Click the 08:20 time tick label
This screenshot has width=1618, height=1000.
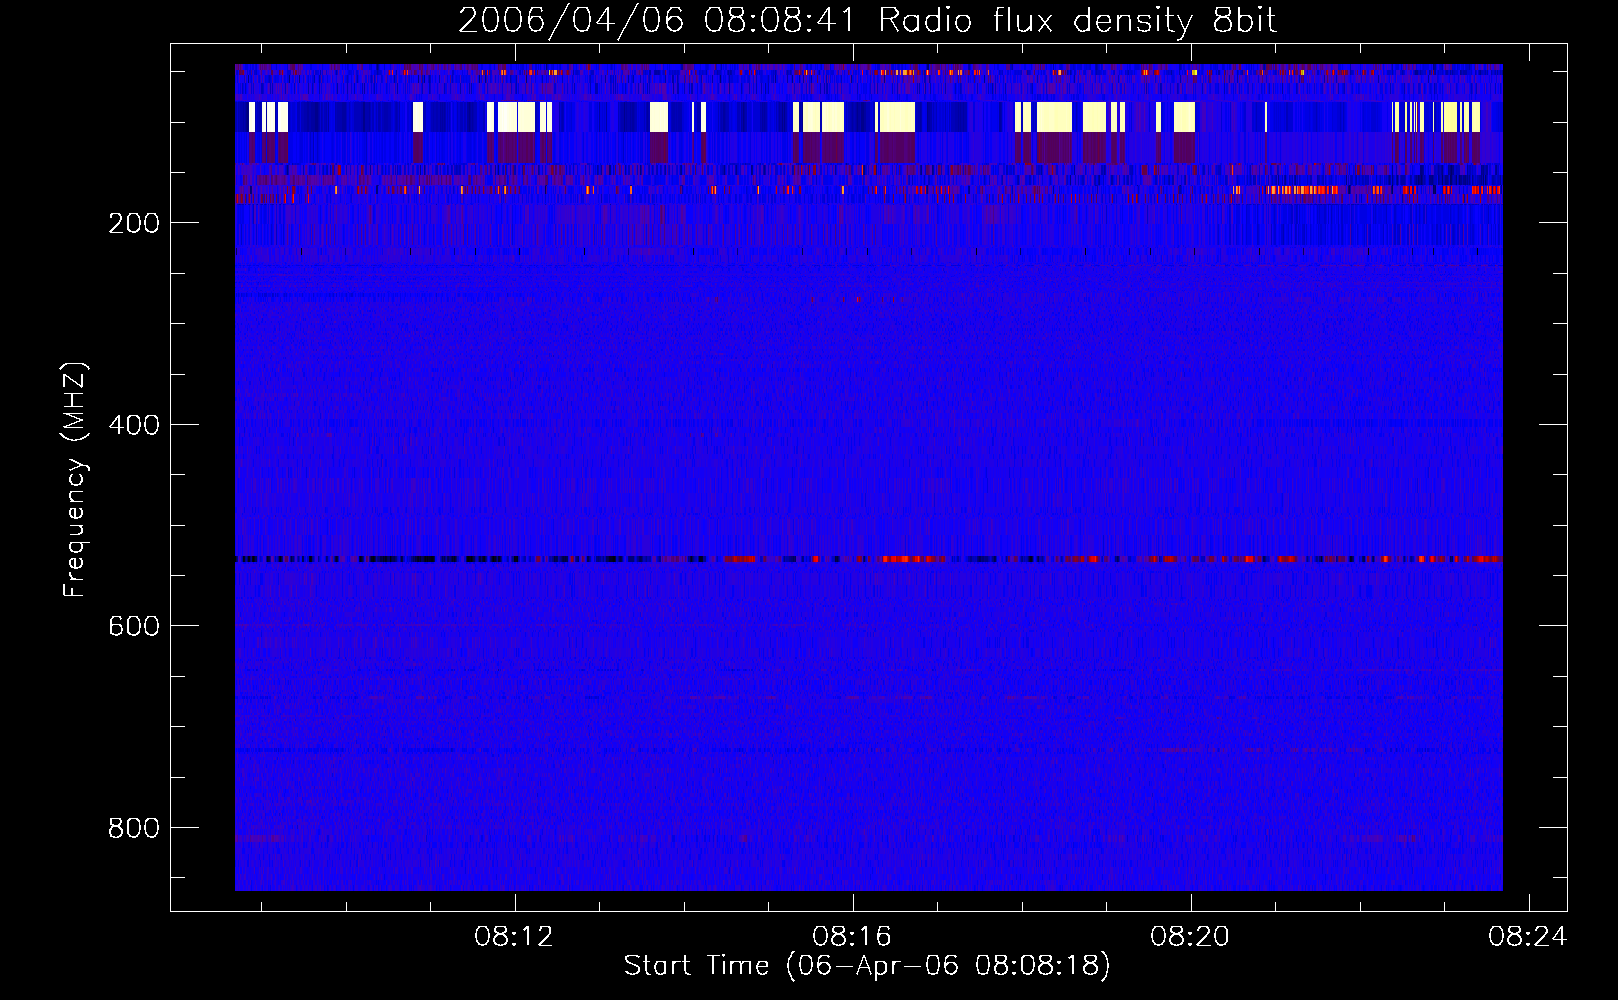tap(1190, 937)
